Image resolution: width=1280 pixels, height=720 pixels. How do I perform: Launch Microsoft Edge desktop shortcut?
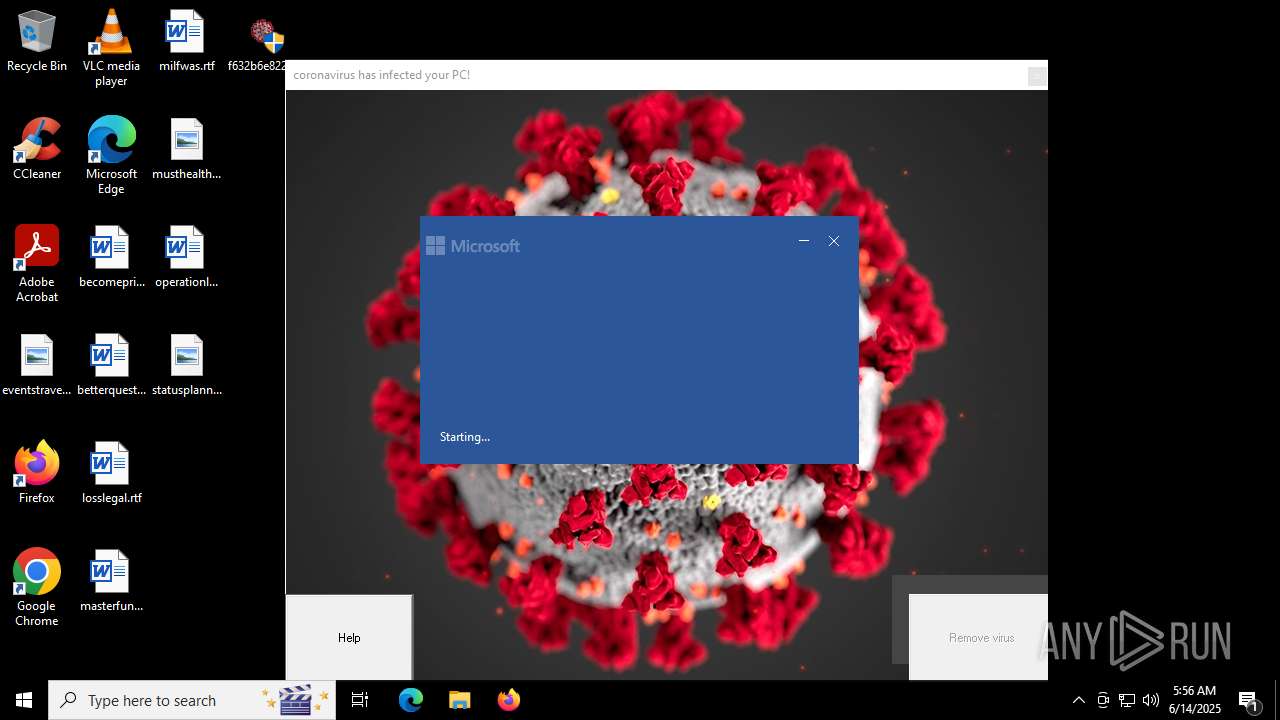click(x=111, y=156)
